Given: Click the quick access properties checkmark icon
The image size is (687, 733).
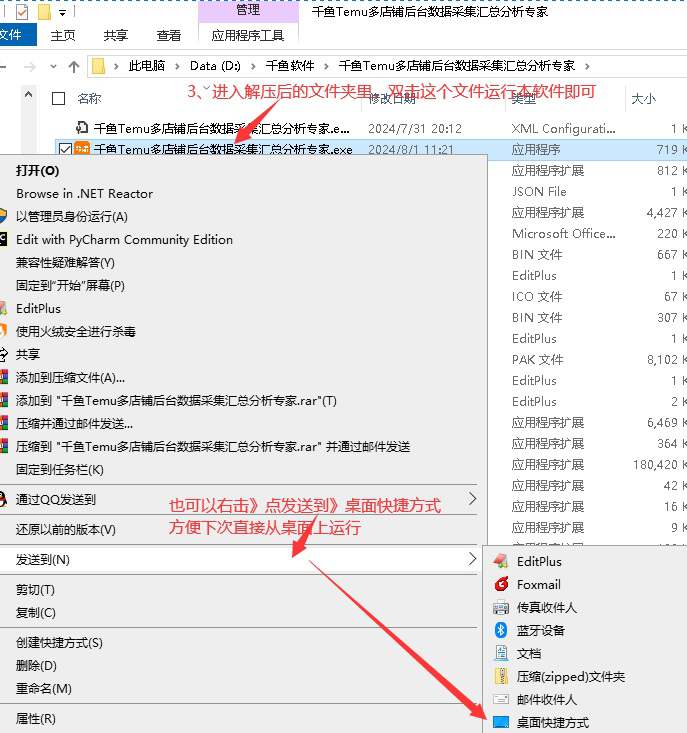Looking at the screenshot, I should 22,12.
